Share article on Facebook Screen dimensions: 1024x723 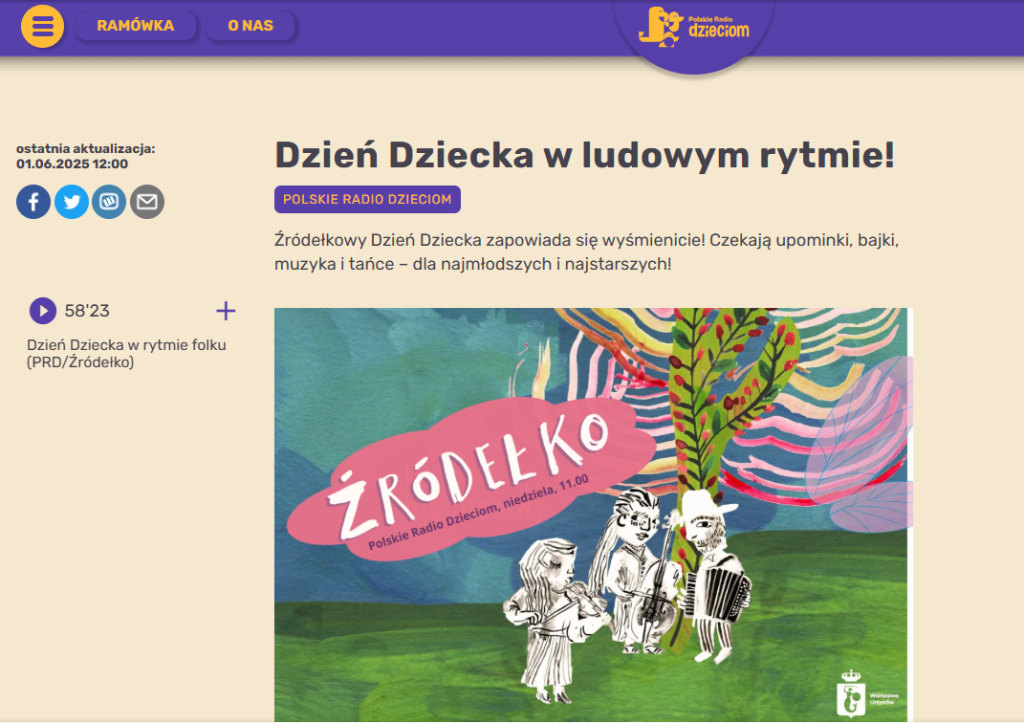tap(33, 202)
